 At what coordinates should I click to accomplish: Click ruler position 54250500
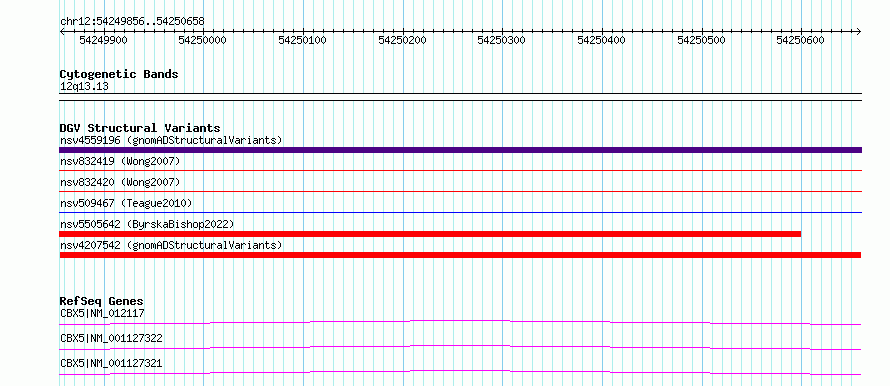coord(702,40)
